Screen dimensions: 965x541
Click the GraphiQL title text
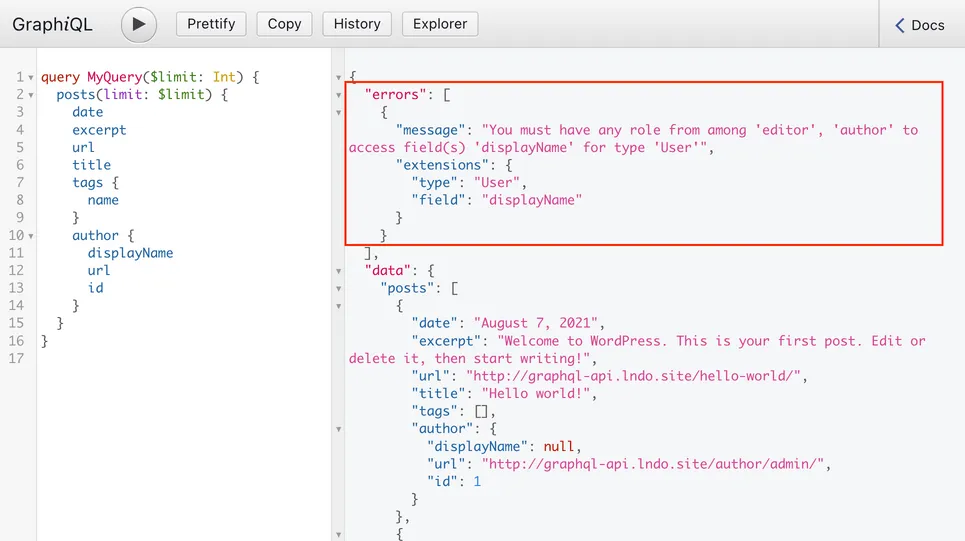point(52,25)
